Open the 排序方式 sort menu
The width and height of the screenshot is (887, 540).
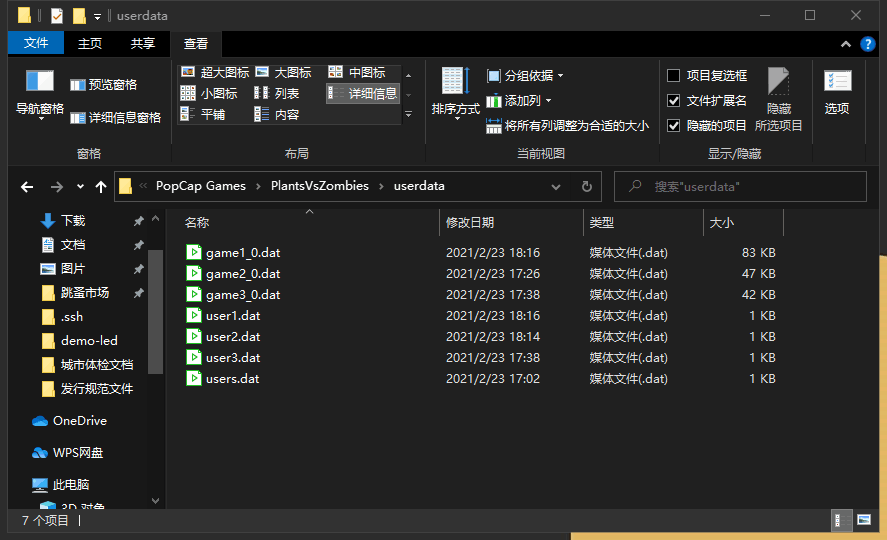click(455, 94)
